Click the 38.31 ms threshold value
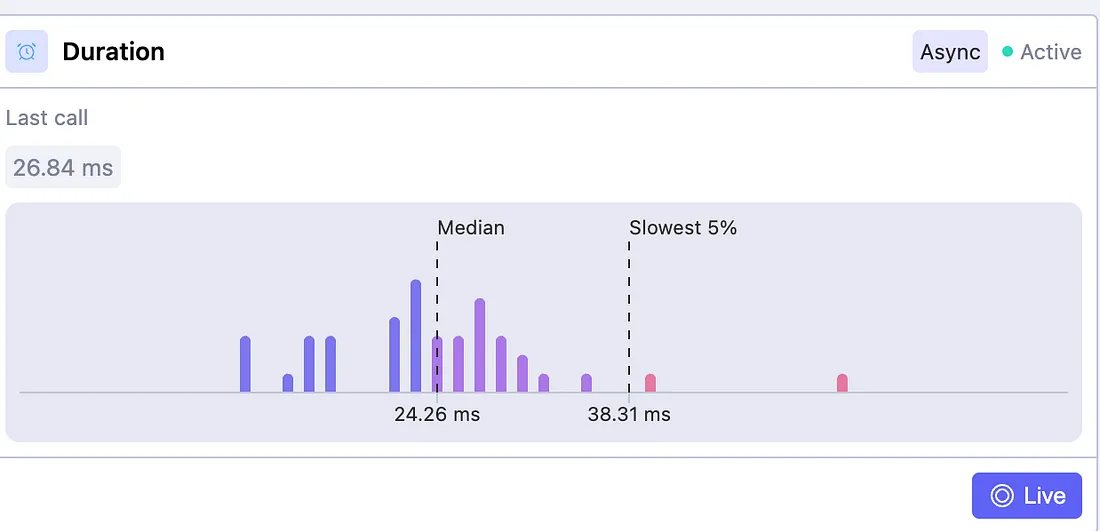Image resolution: width=1100 pixels, height=531 pixels. (629, 414)
